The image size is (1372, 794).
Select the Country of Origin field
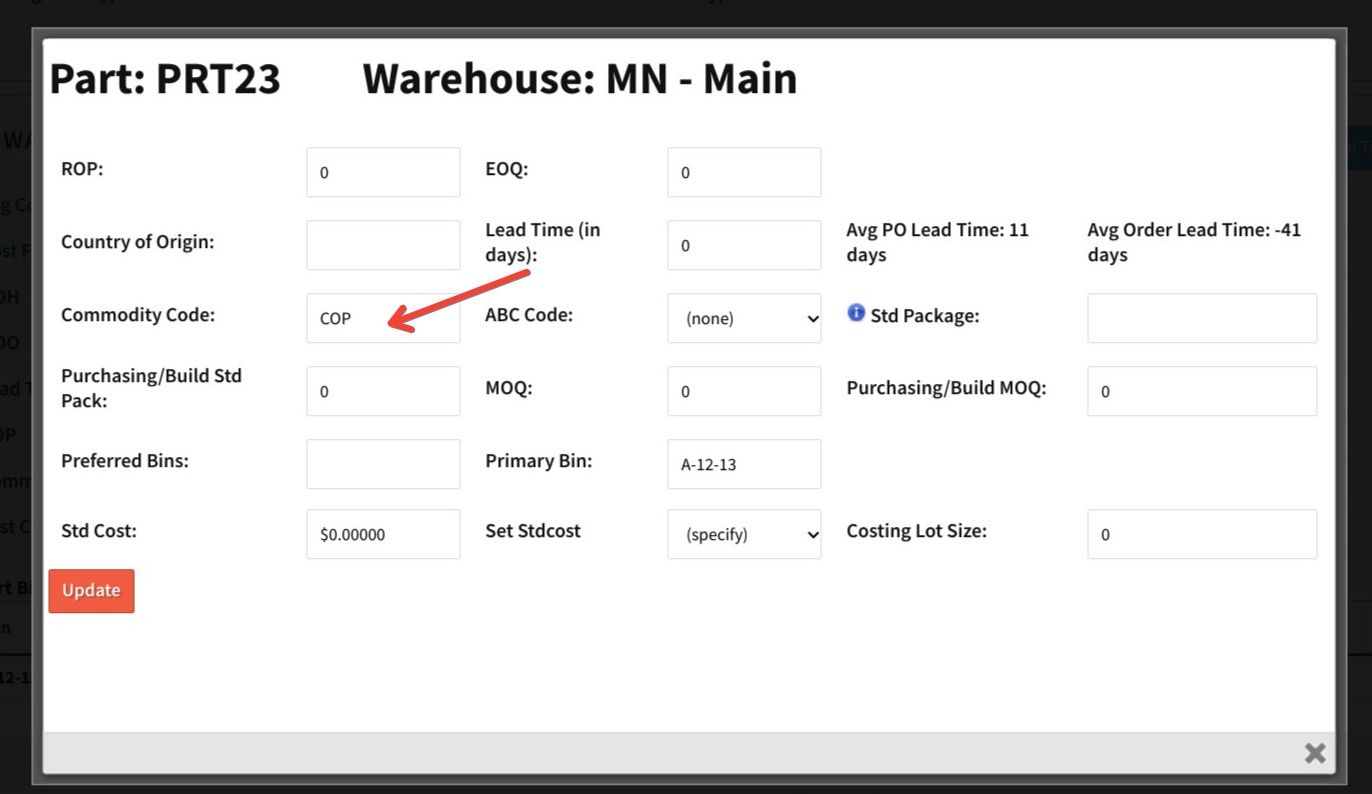[x=383, y=245]
